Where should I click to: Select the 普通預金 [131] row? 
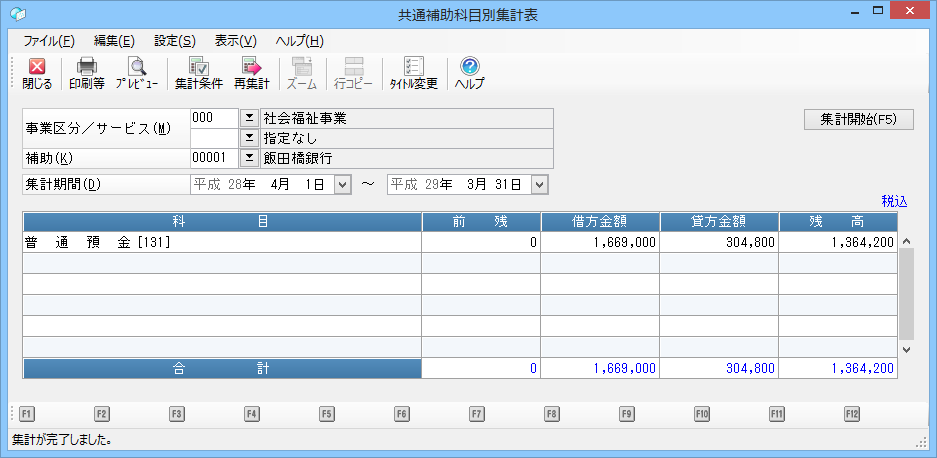[x=220, y=242]
